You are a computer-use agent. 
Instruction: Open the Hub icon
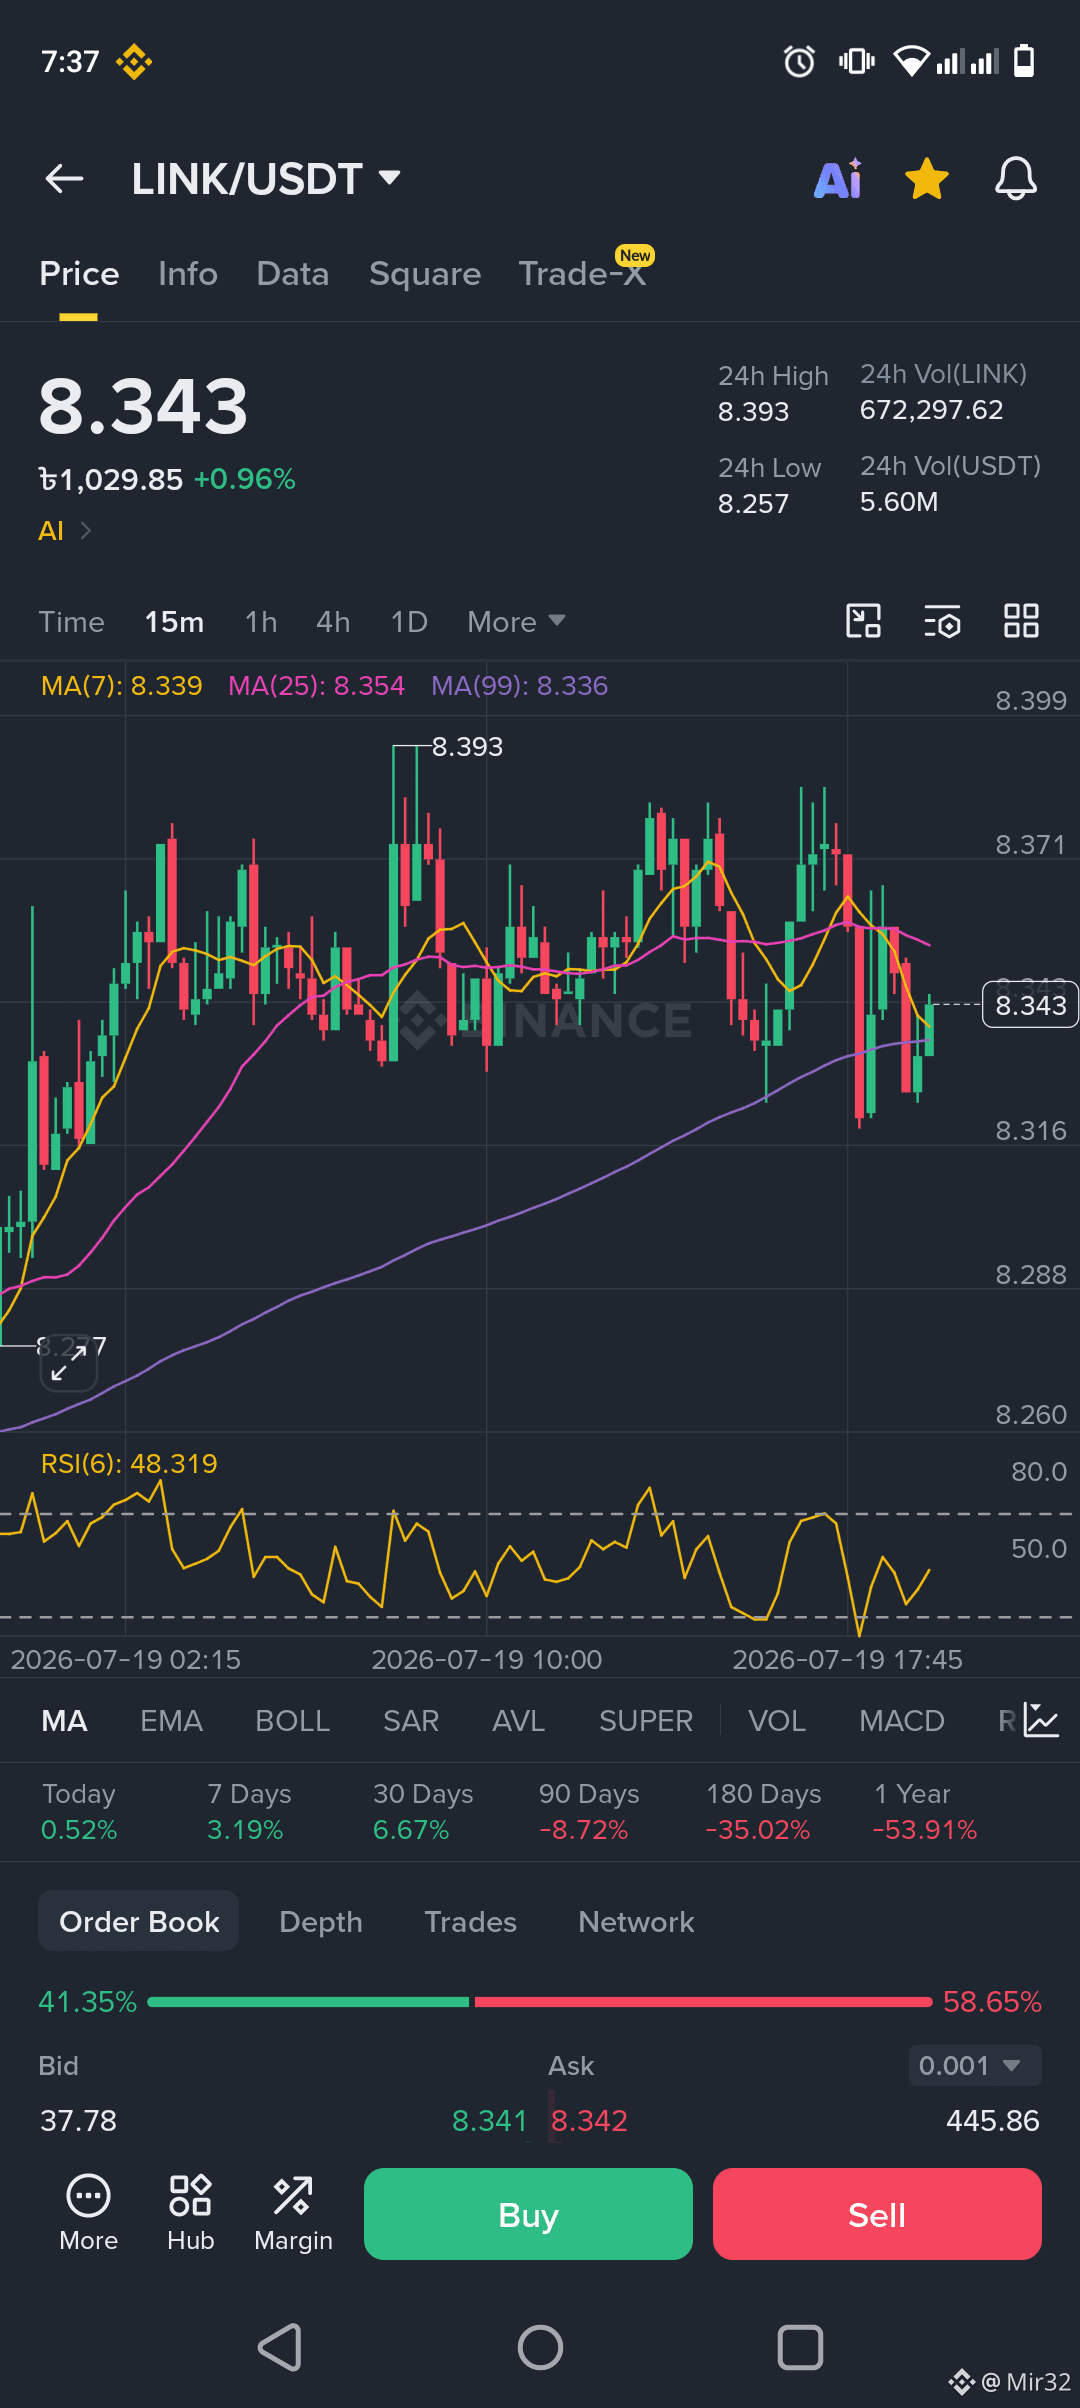[x=190, y=2214]
